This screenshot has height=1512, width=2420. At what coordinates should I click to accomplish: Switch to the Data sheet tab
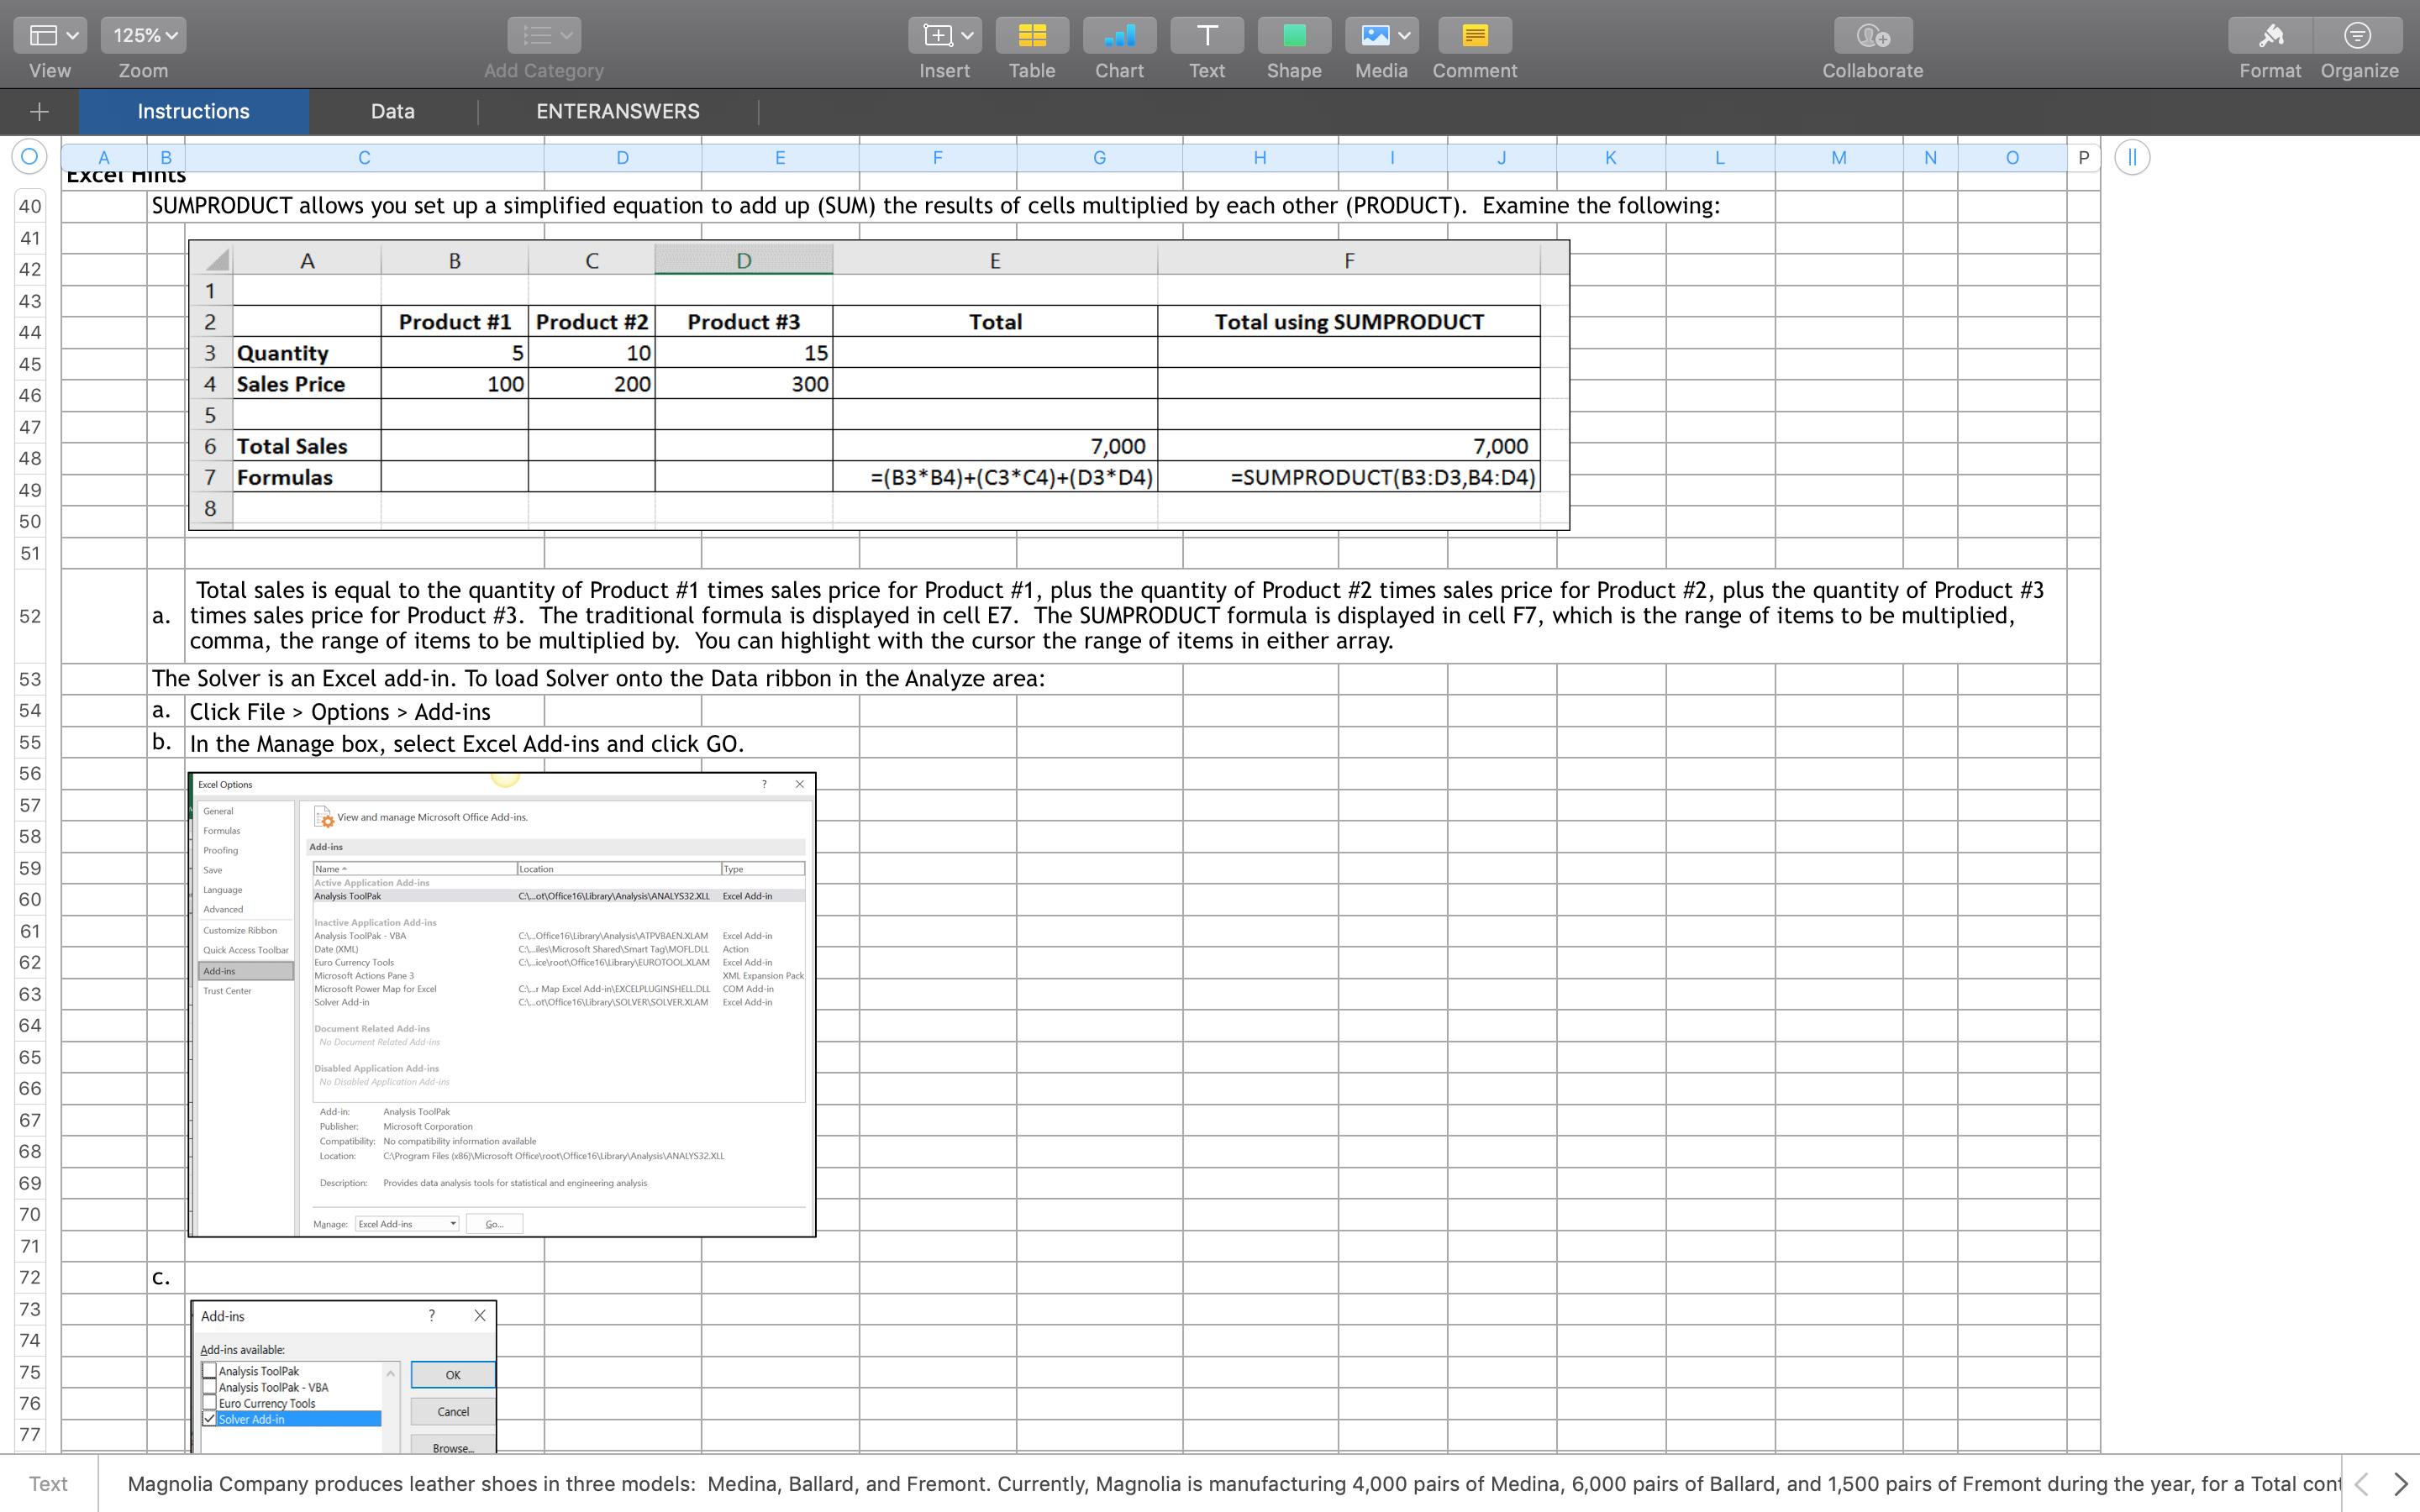pyautogui.click(x=392, y=111)
